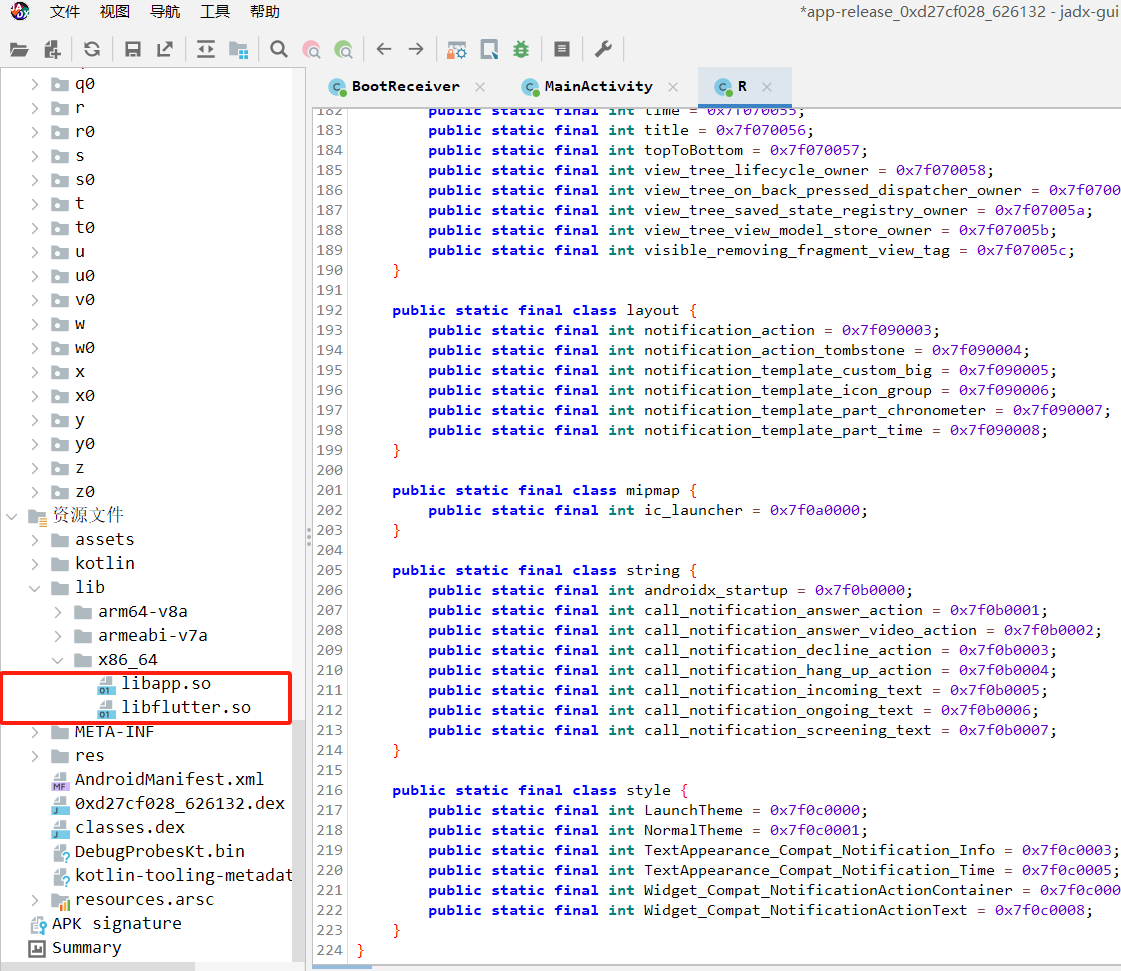
Task: Switch to the MainActivity tab
Action: click(x=598, y=87)
